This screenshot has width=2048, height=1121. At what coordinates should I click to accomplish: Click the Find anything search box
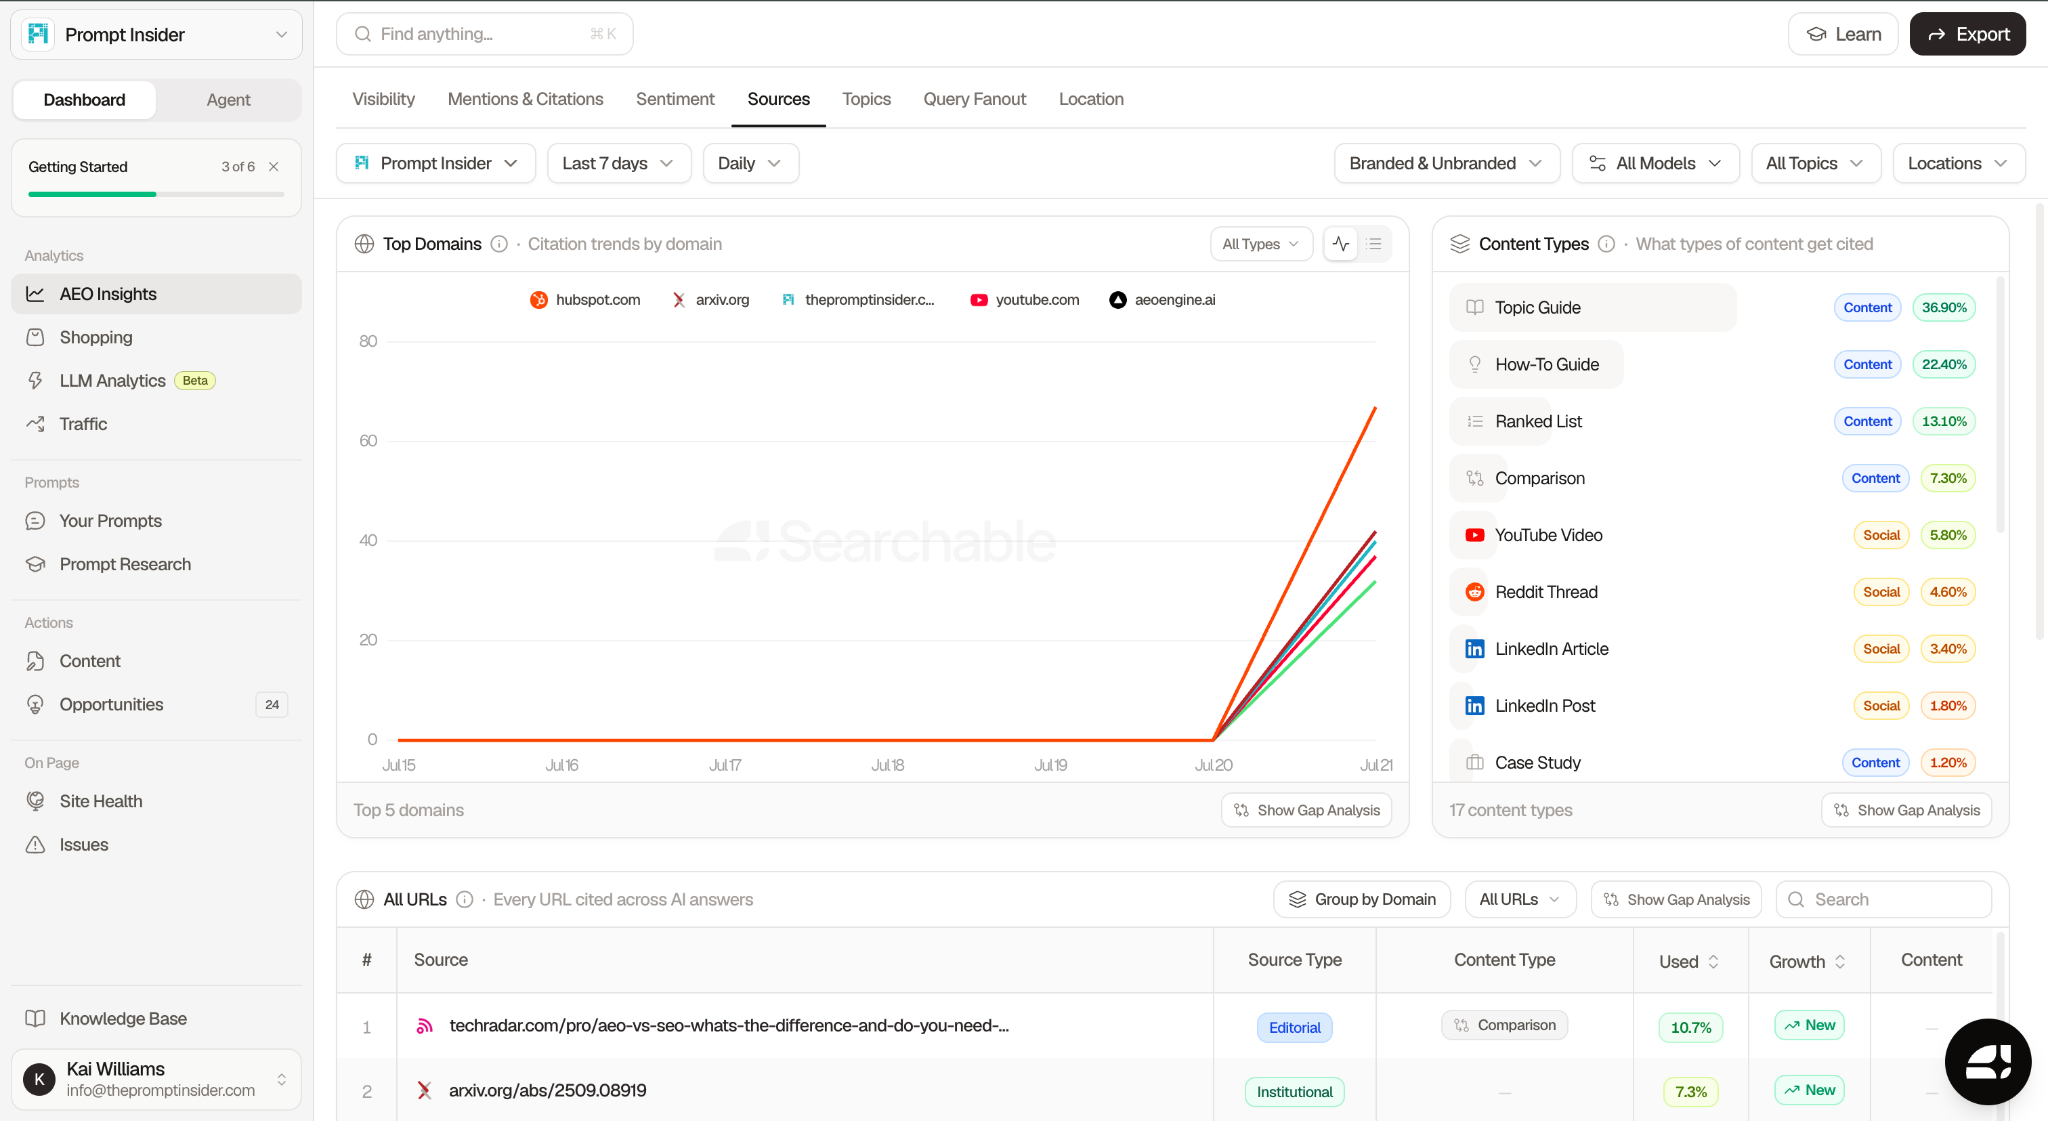pos(484,34)
